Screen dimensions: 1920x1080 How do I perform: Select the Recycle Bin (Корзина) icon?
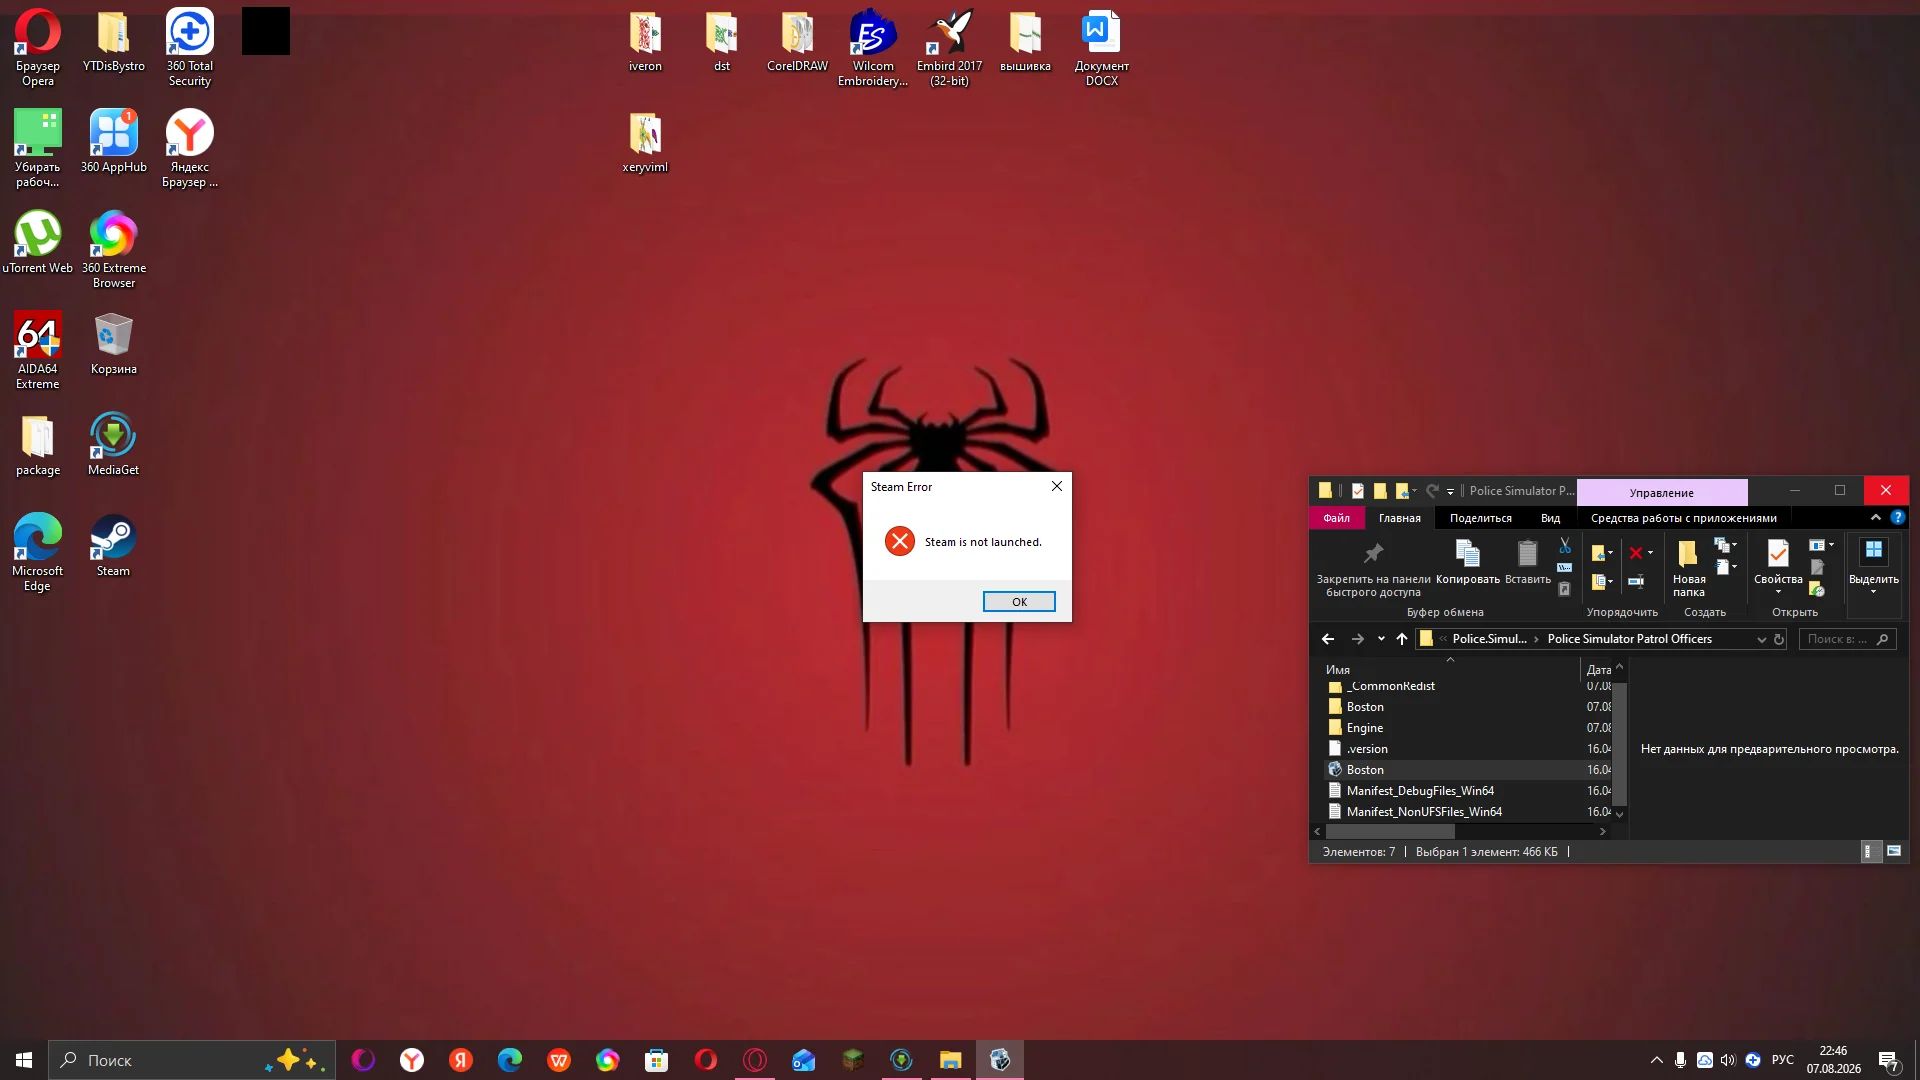[x=114, y=343]
